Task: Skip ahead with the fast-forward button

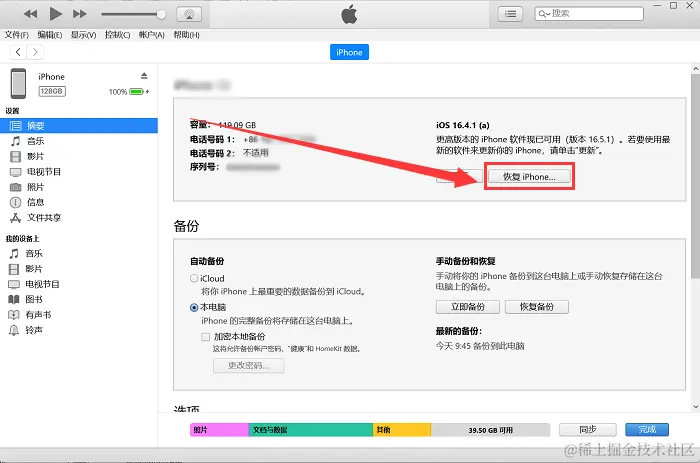Action: click(x=80, y=14)
